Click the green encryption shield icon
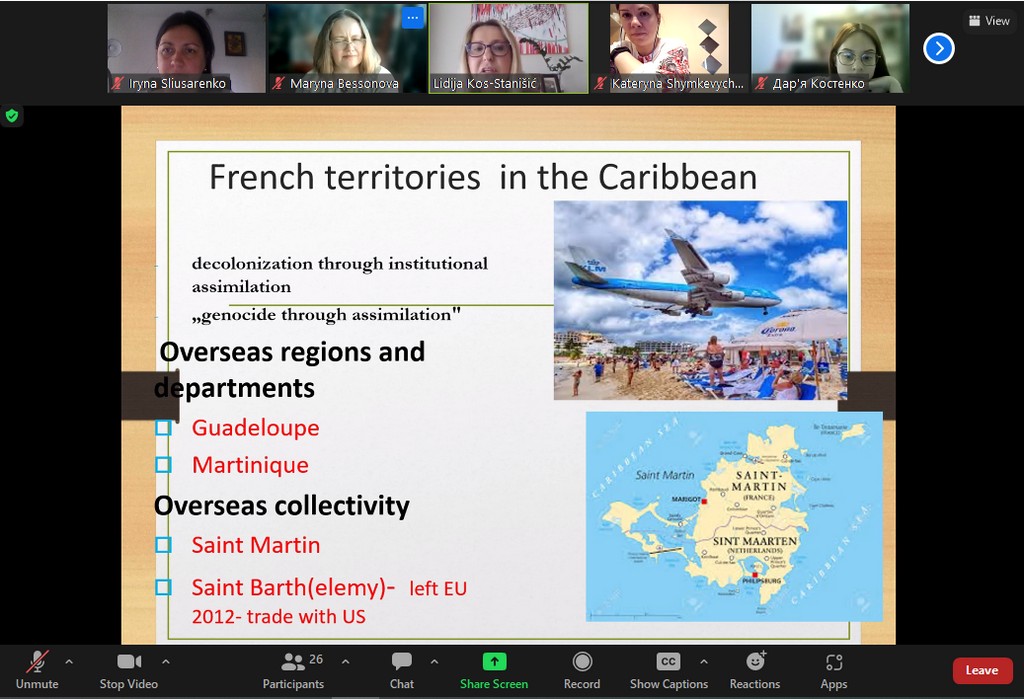The width and height of the screenshot is (1024, 699). coord(12,116)
